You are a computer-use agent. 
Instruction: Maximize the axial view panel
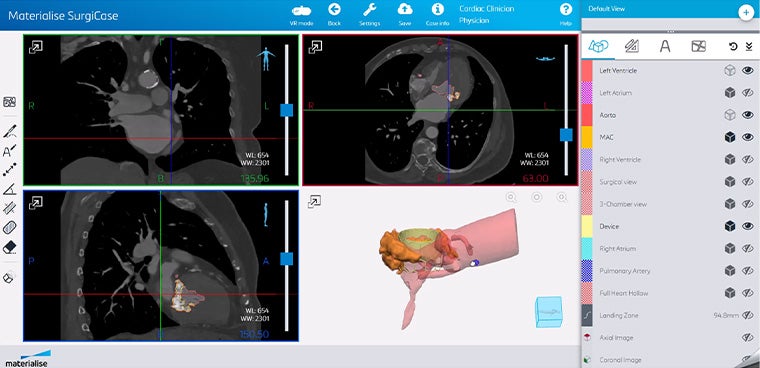pos(315,47)
